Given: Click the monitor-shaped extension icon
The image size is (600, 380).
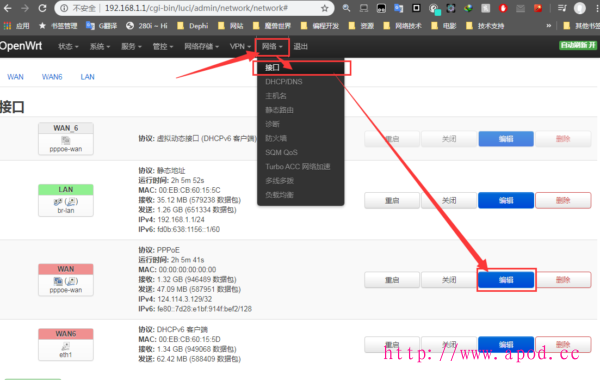Looking at the screenshot, I should coord(364,8).
